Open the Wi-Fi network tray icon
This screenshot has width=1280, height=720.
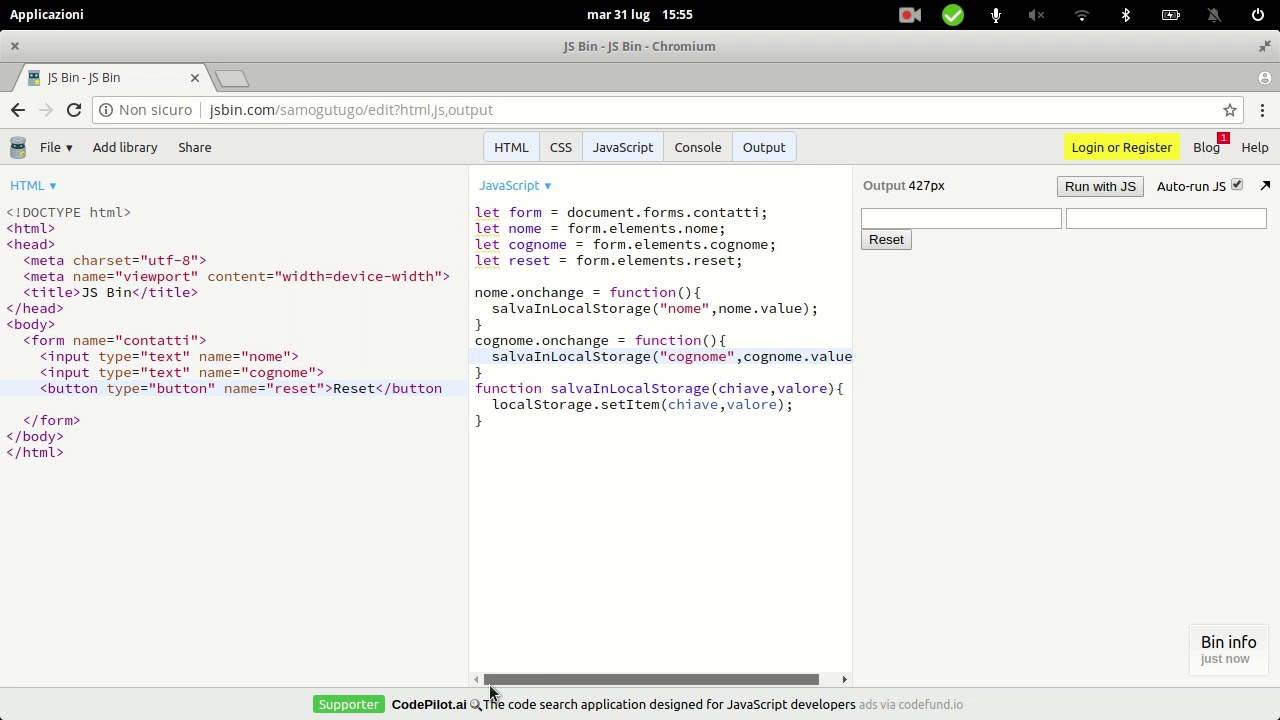pos(1081,15)
